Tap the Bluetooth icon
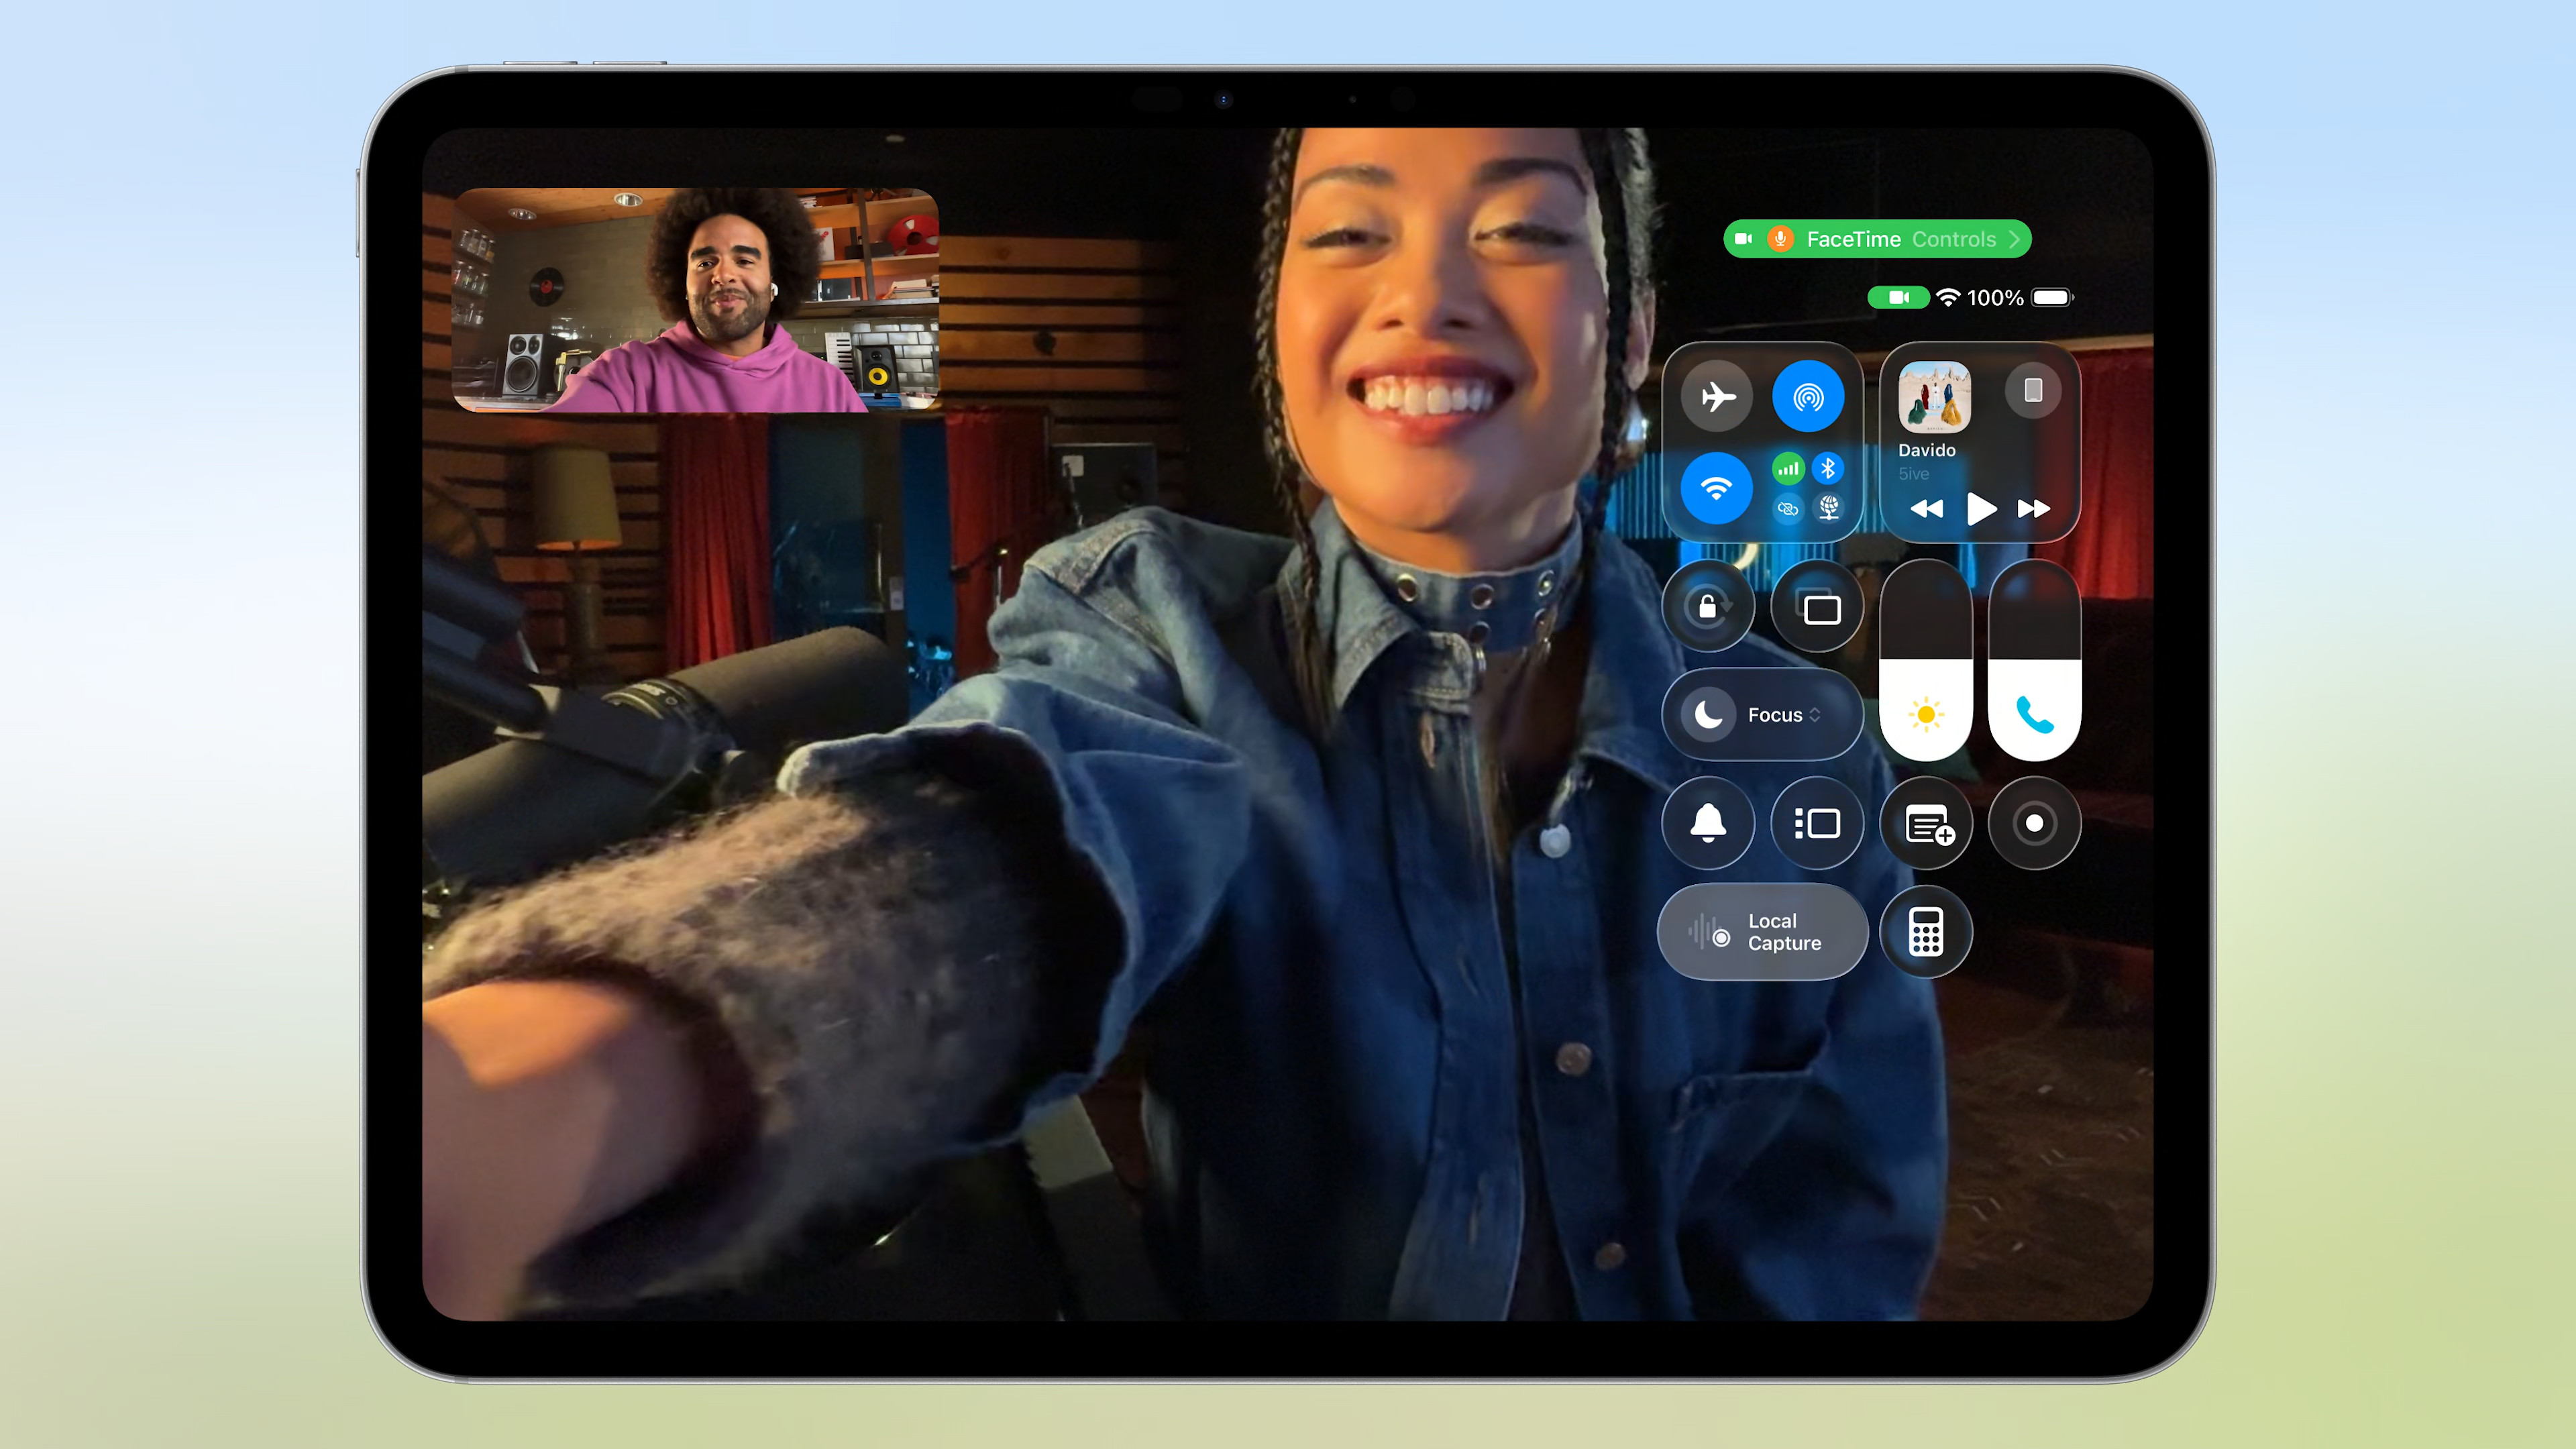2576x1449 pixels. click(1828, 468)
